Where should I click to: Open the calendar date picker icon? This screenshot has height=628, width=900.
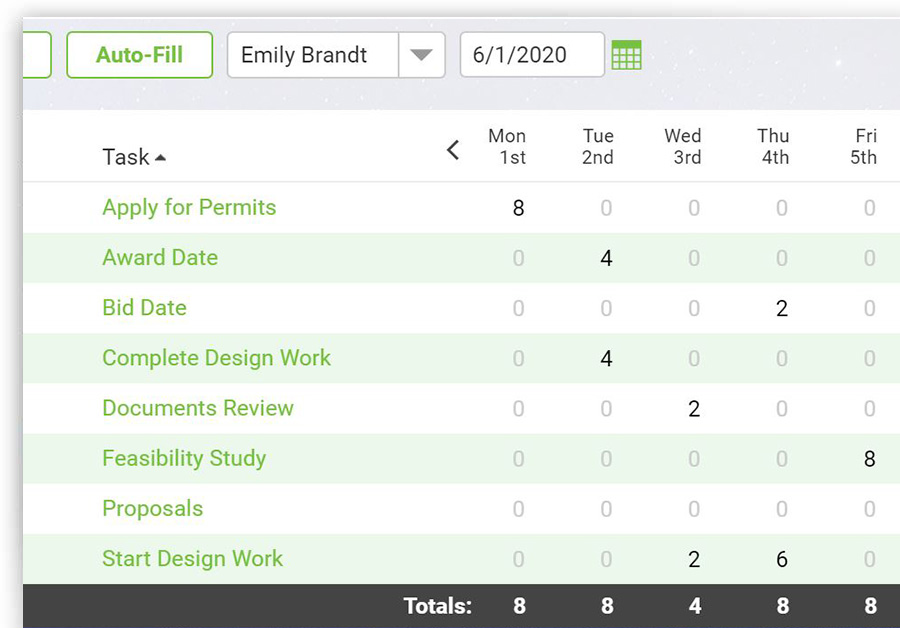626,55
